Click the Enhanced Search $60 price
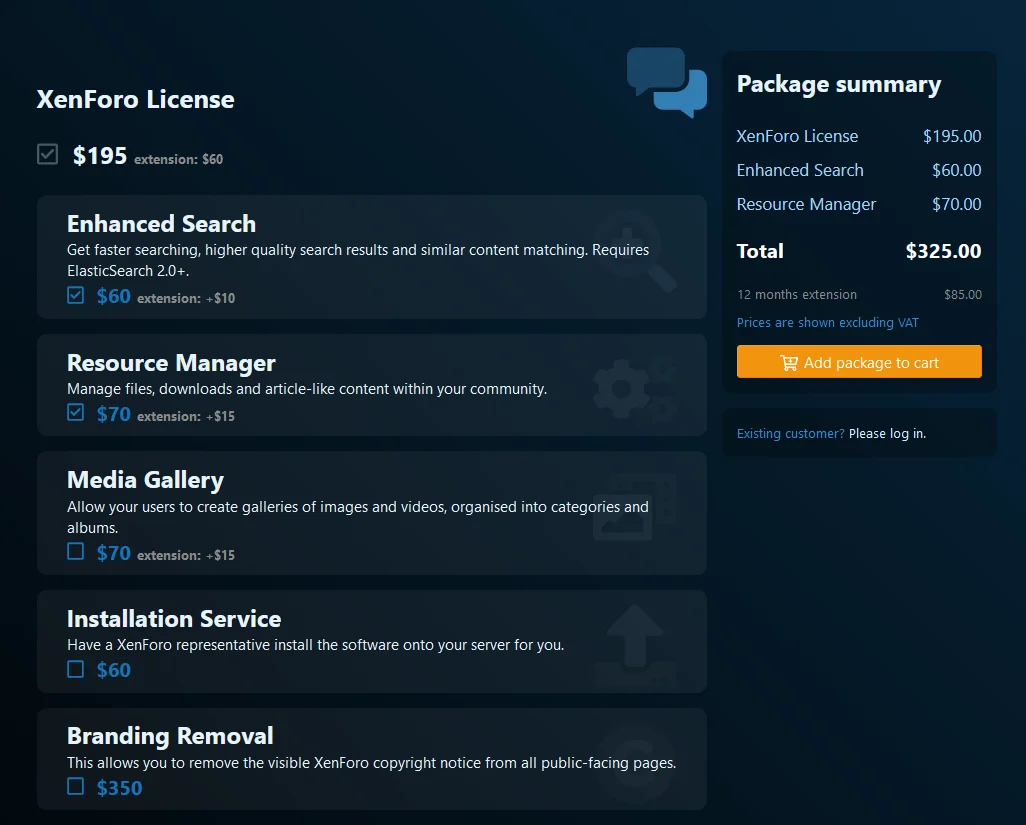Image resolution: width=1026 pixels, height=825 pixels. click(x=114, y=296)
